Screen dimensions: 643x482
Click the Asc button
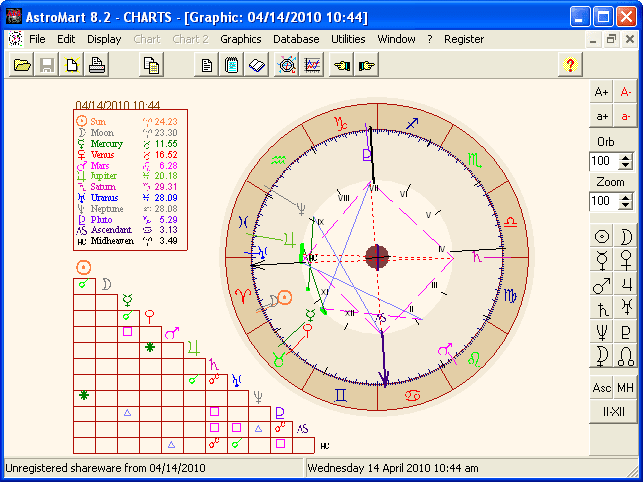(602, 388)
